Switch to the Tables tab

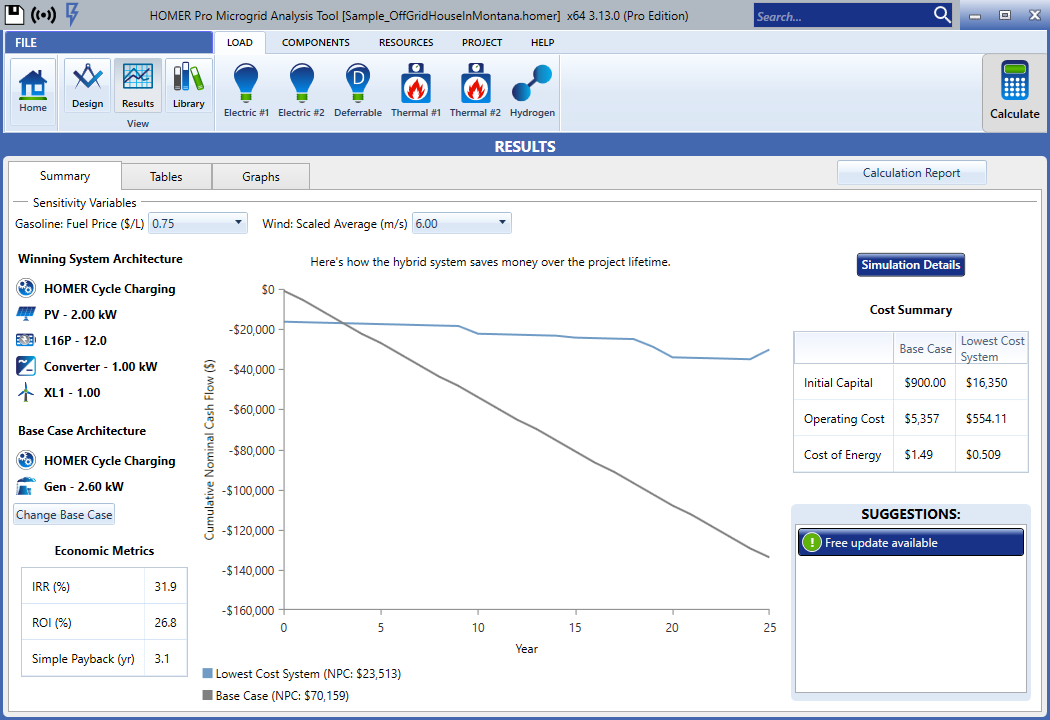(166, 177)
